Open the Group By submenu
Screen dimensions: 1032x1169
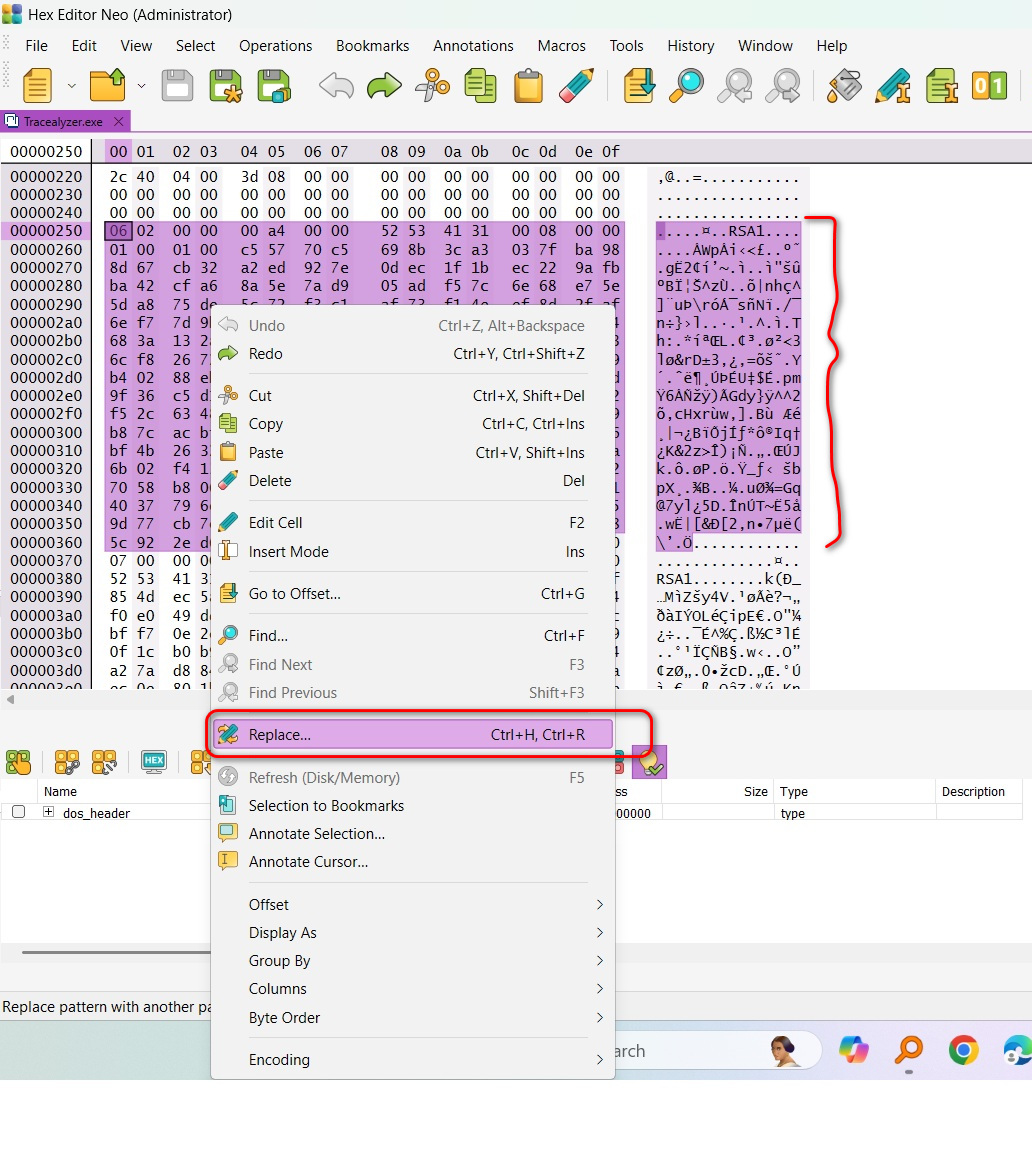click(x=413, y=960)
